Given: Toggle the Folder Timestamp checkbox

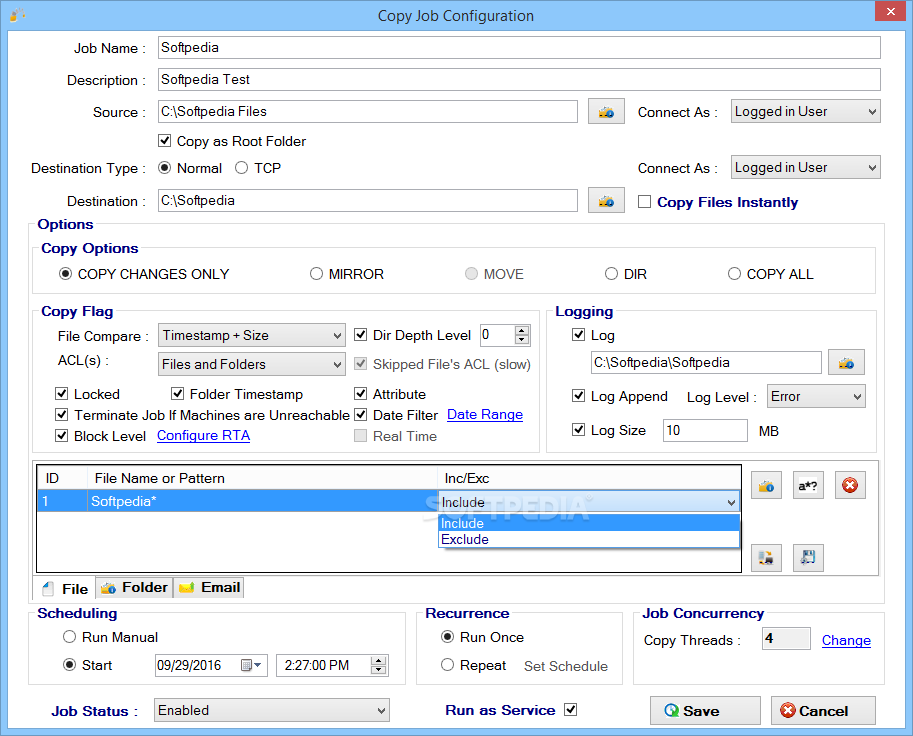Looking at the screenshot, I should pos(178,394).
